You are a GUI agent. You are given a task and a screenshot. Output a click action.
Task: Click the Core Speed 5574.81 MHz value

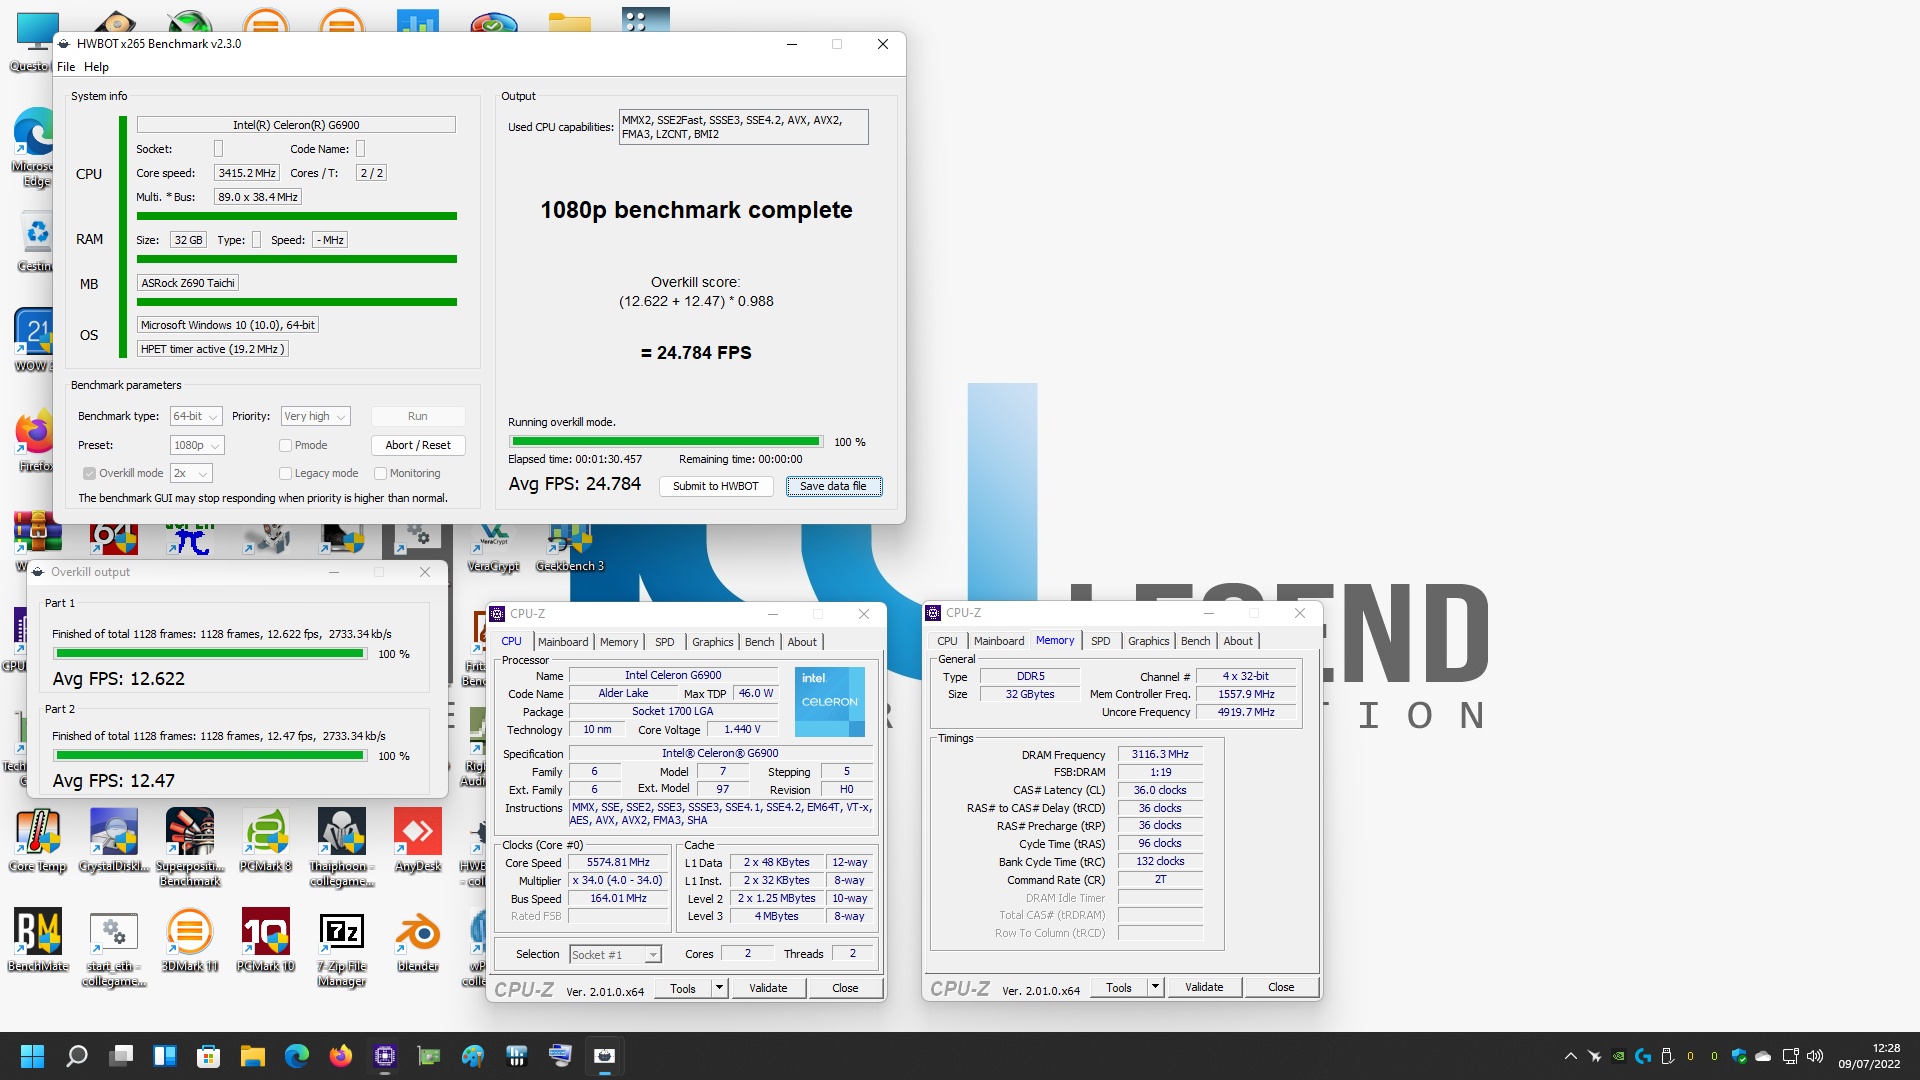click(618, 863)
